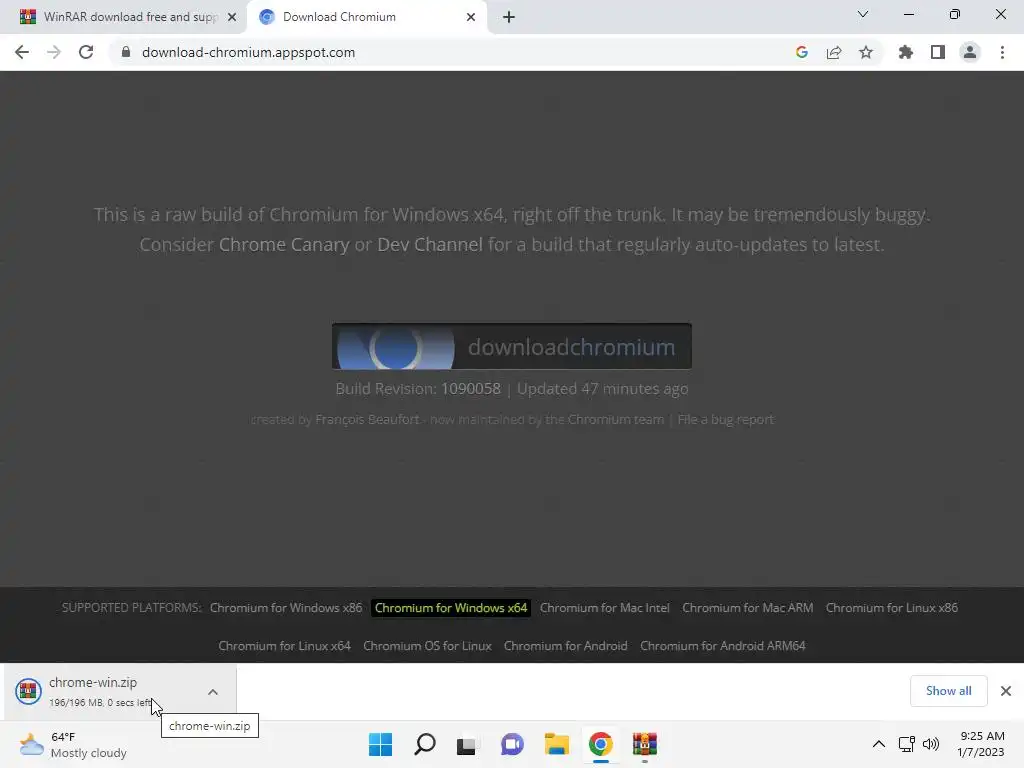View site information lock icon
The width and height of the screenshot is (1024, 768).
126,52
